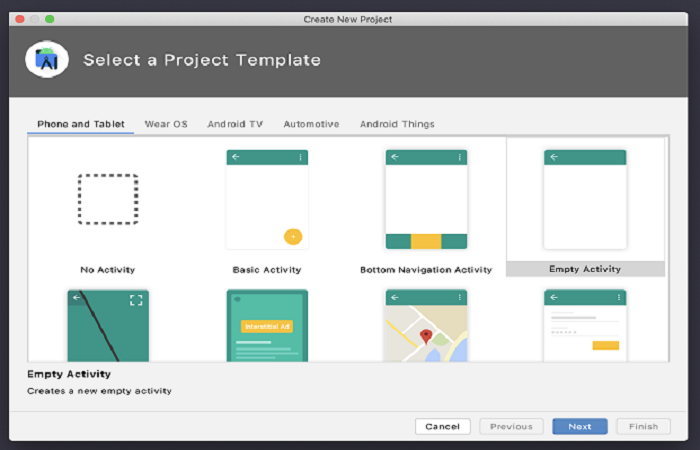700x450 pixels.
Task: Select the No Activity dashed-box template
Action: pos(108,199)
